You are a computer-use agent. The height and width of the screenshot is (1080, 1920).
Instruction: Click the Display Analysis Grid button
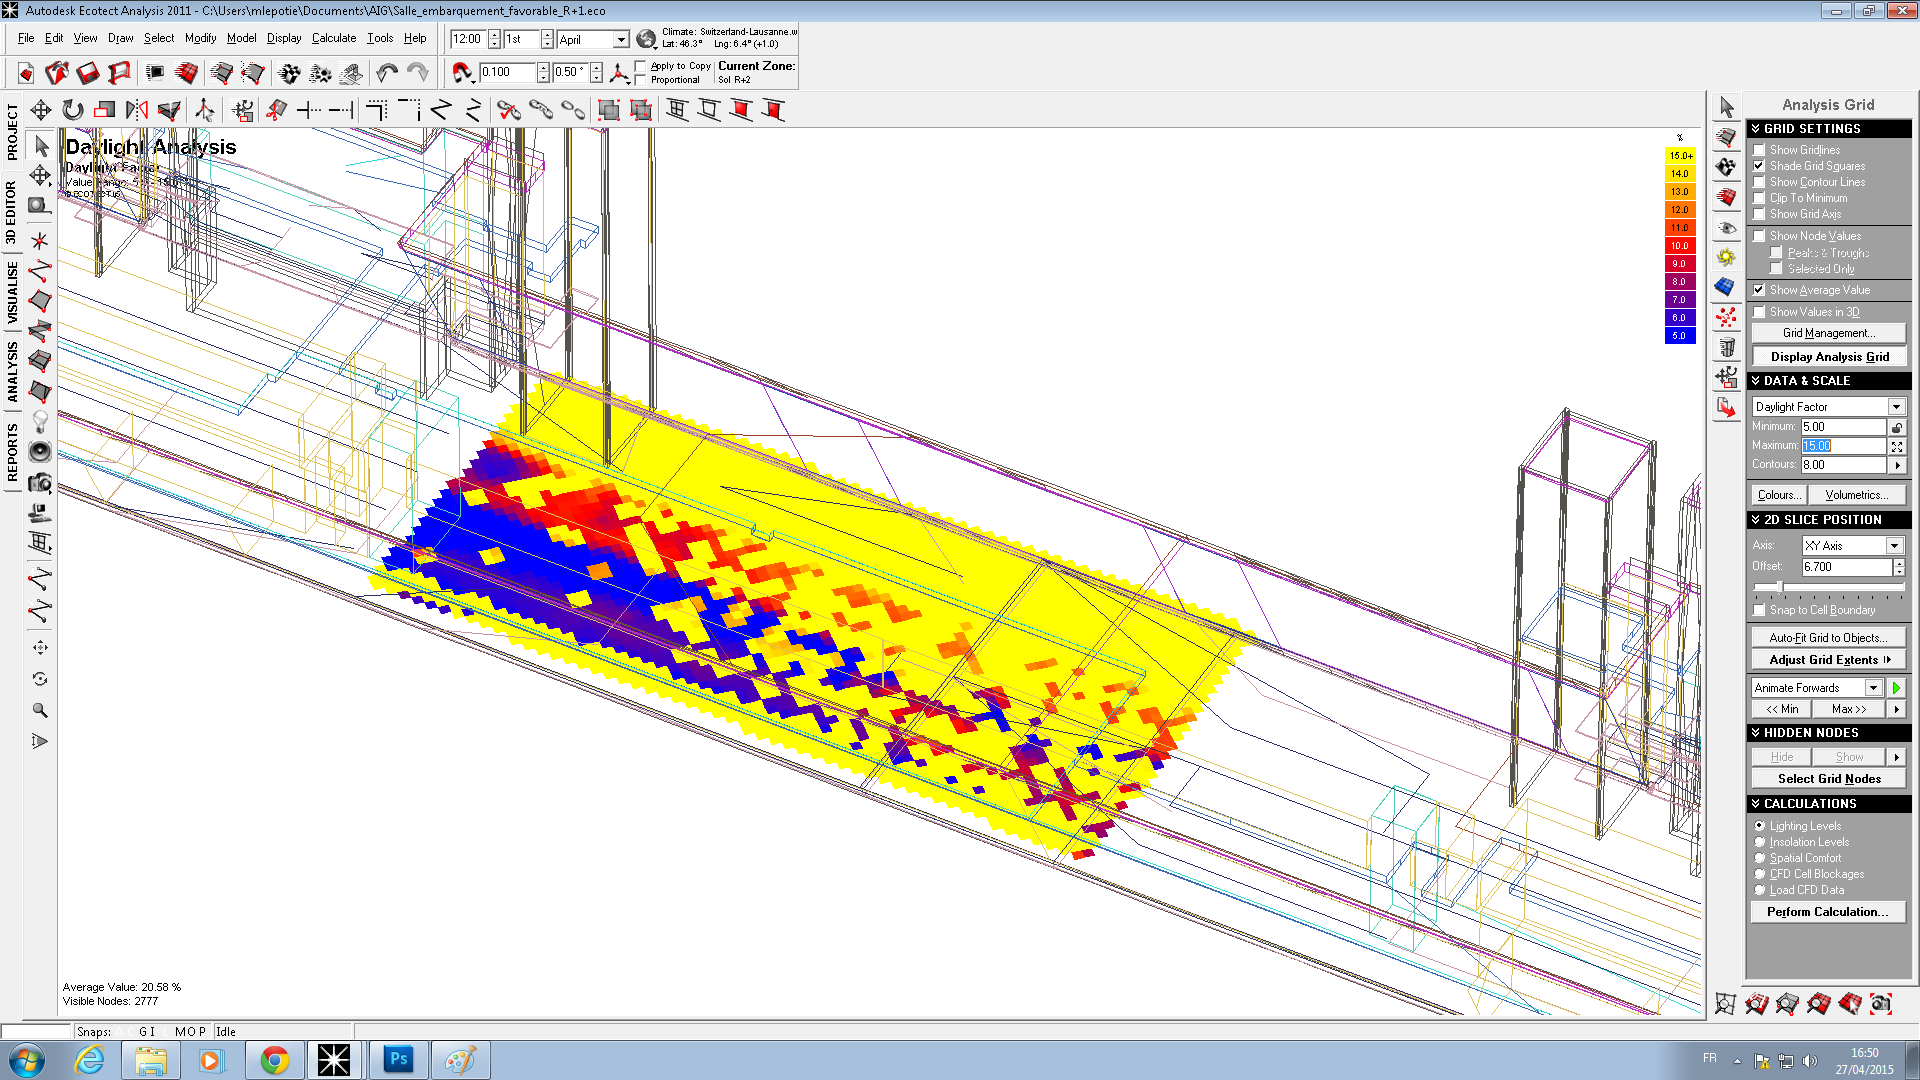tap(1828, 356)
